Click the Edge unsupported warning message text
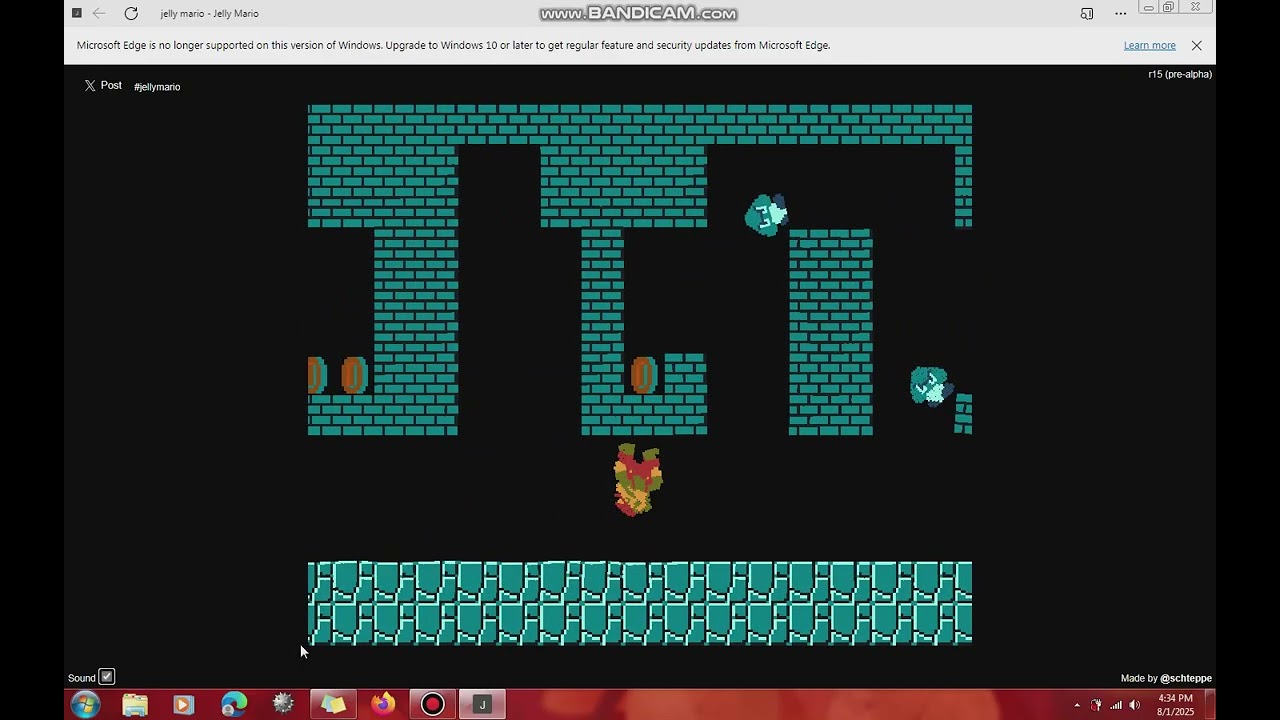The width and height of the screenshot is (1280, 720). 453,45
